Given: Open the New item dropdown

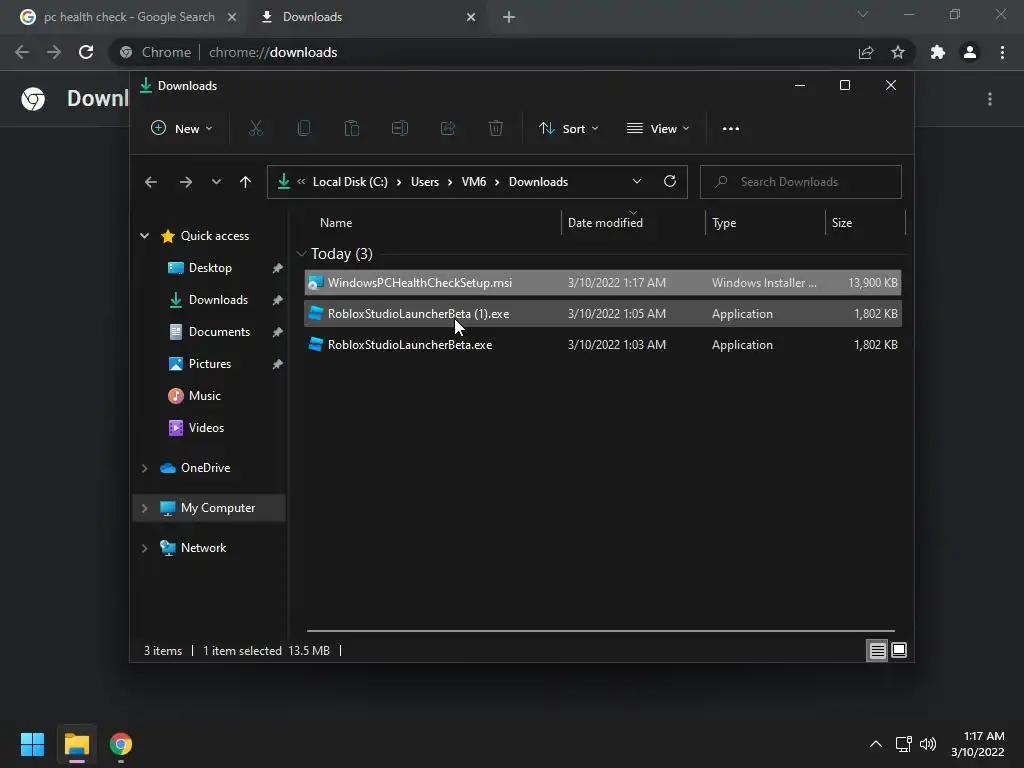Looking at the screenshot, I should click(x=181, y=129).
